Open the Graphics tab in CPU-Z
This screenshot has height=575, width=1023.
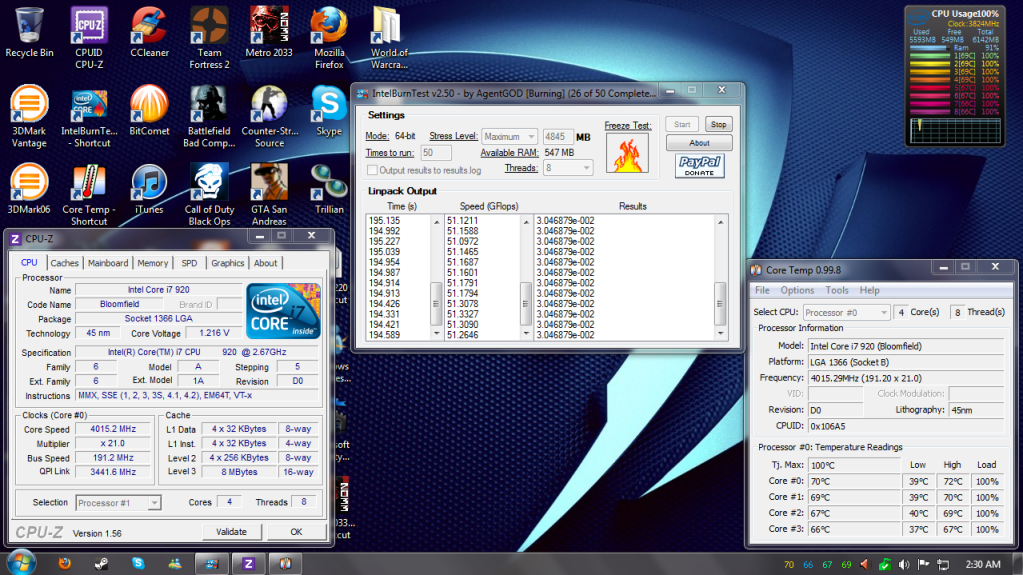(x=227, y=263)
